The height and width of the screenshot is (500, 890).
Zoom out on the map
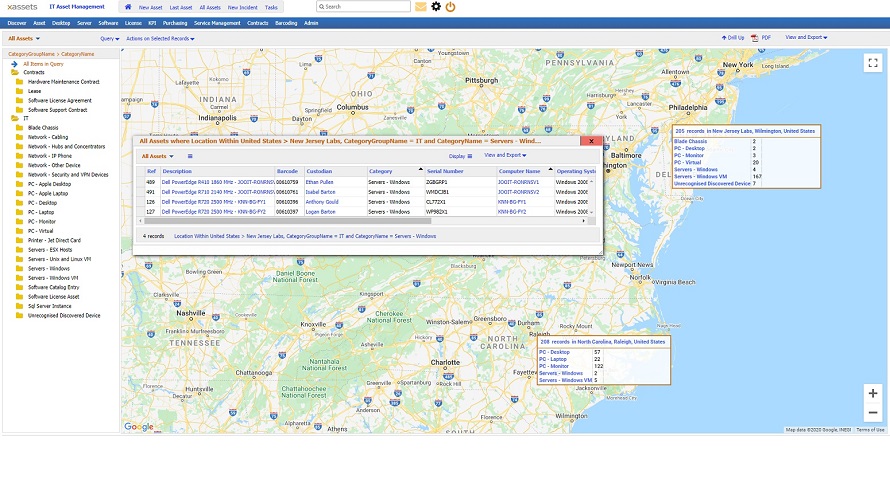pyautogui.click(x=872, y=413)
